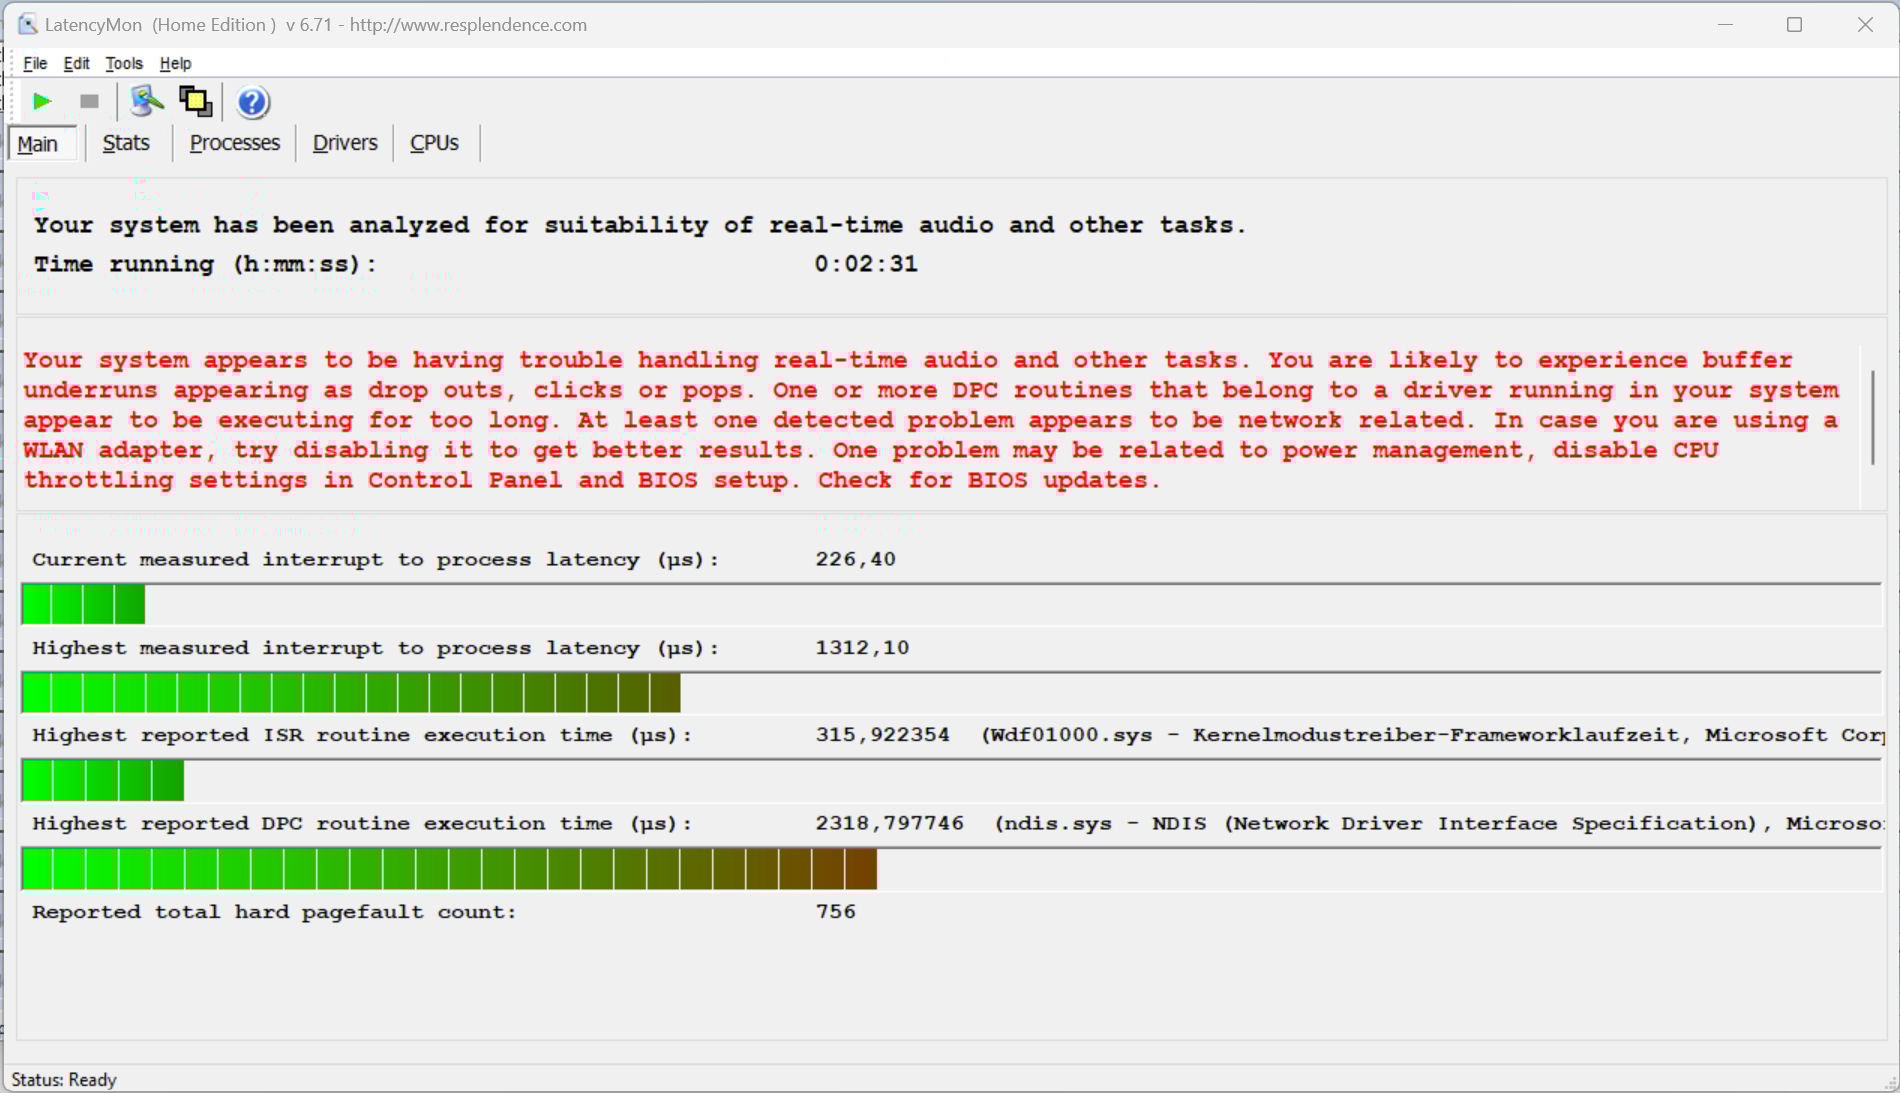The width and height of the screenshot is (1900, 1093).
Task: Click the yellow windows overlay toolbar icon
Action: 195,101
